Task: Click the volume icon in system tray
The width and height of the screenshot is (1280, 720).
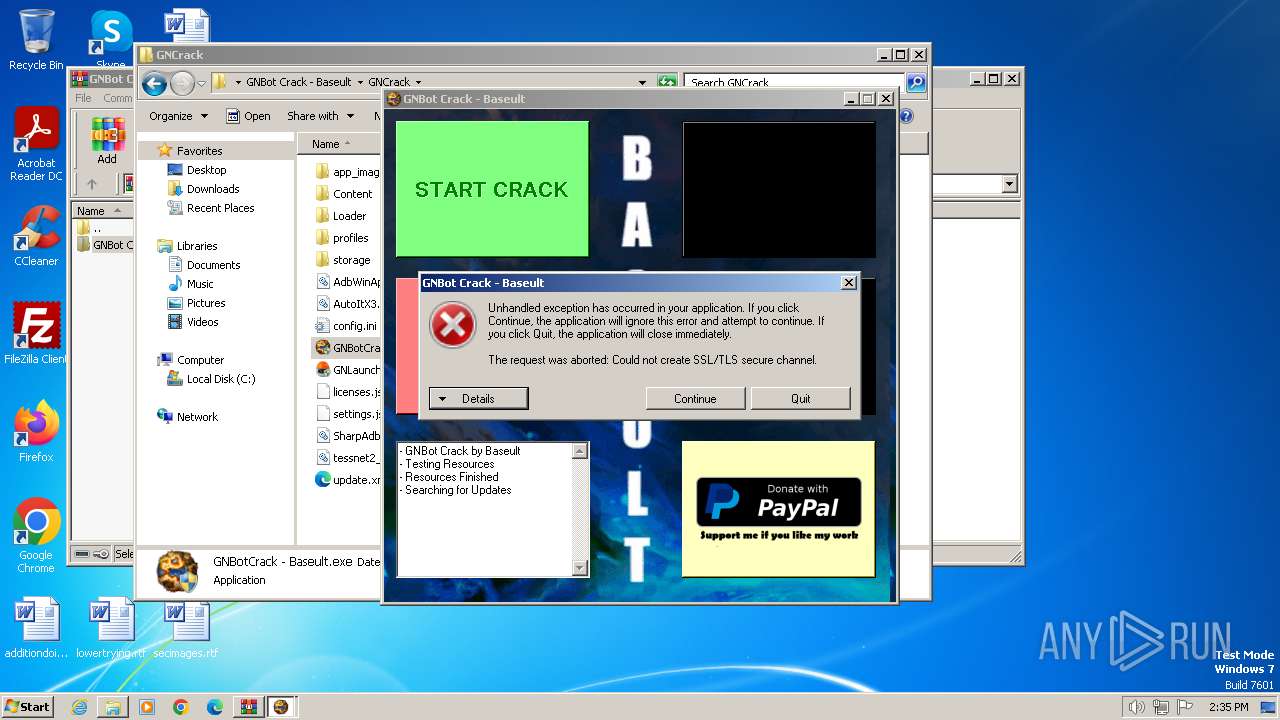Action: [x=1136, y=707]
